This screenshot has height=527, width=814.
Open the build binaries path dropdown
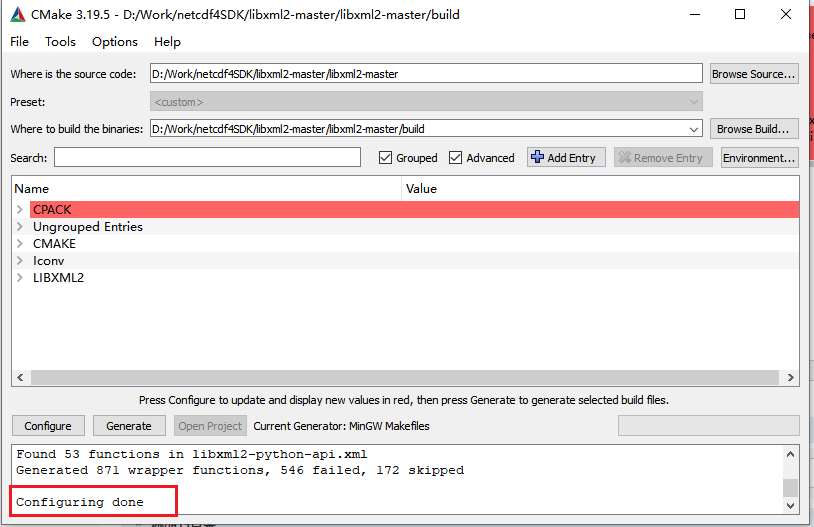click(x=694, y=129)
